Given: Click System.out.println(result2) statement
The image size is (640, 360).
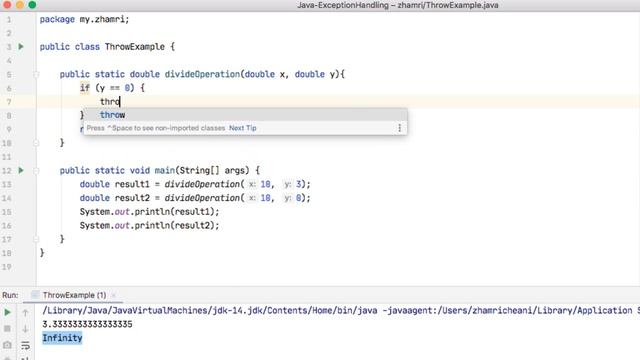Looking at the screenshot, I should 149,225.
